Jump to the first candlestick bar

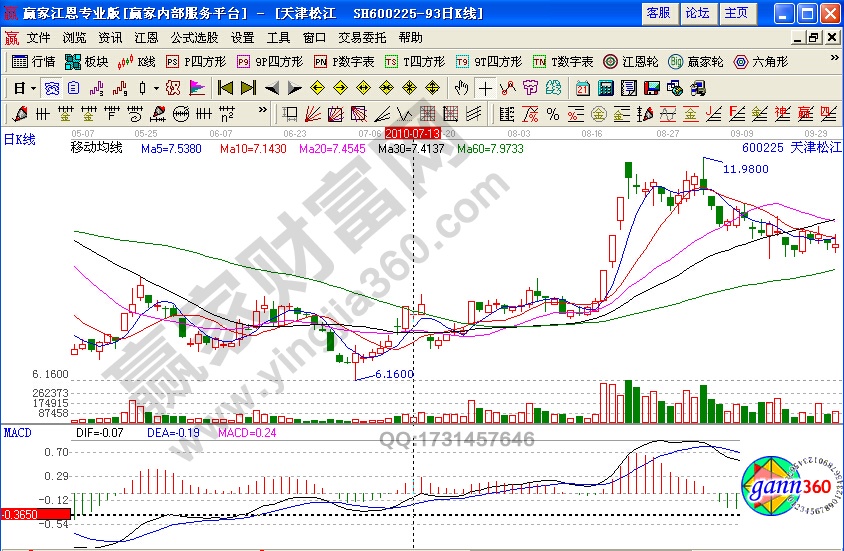(x=225, y=87)
